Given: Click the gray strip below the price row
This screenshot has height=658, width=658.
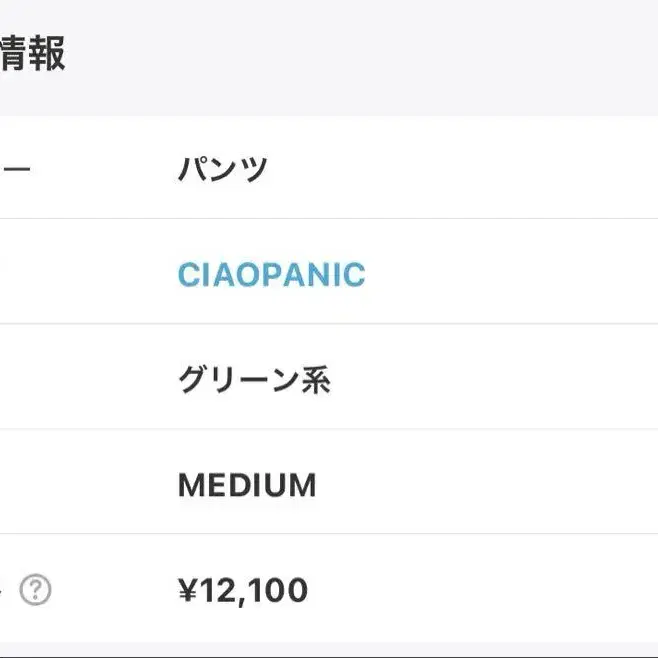Looking at the screenshot, I should pyautogui.click(x=329, y=650).
